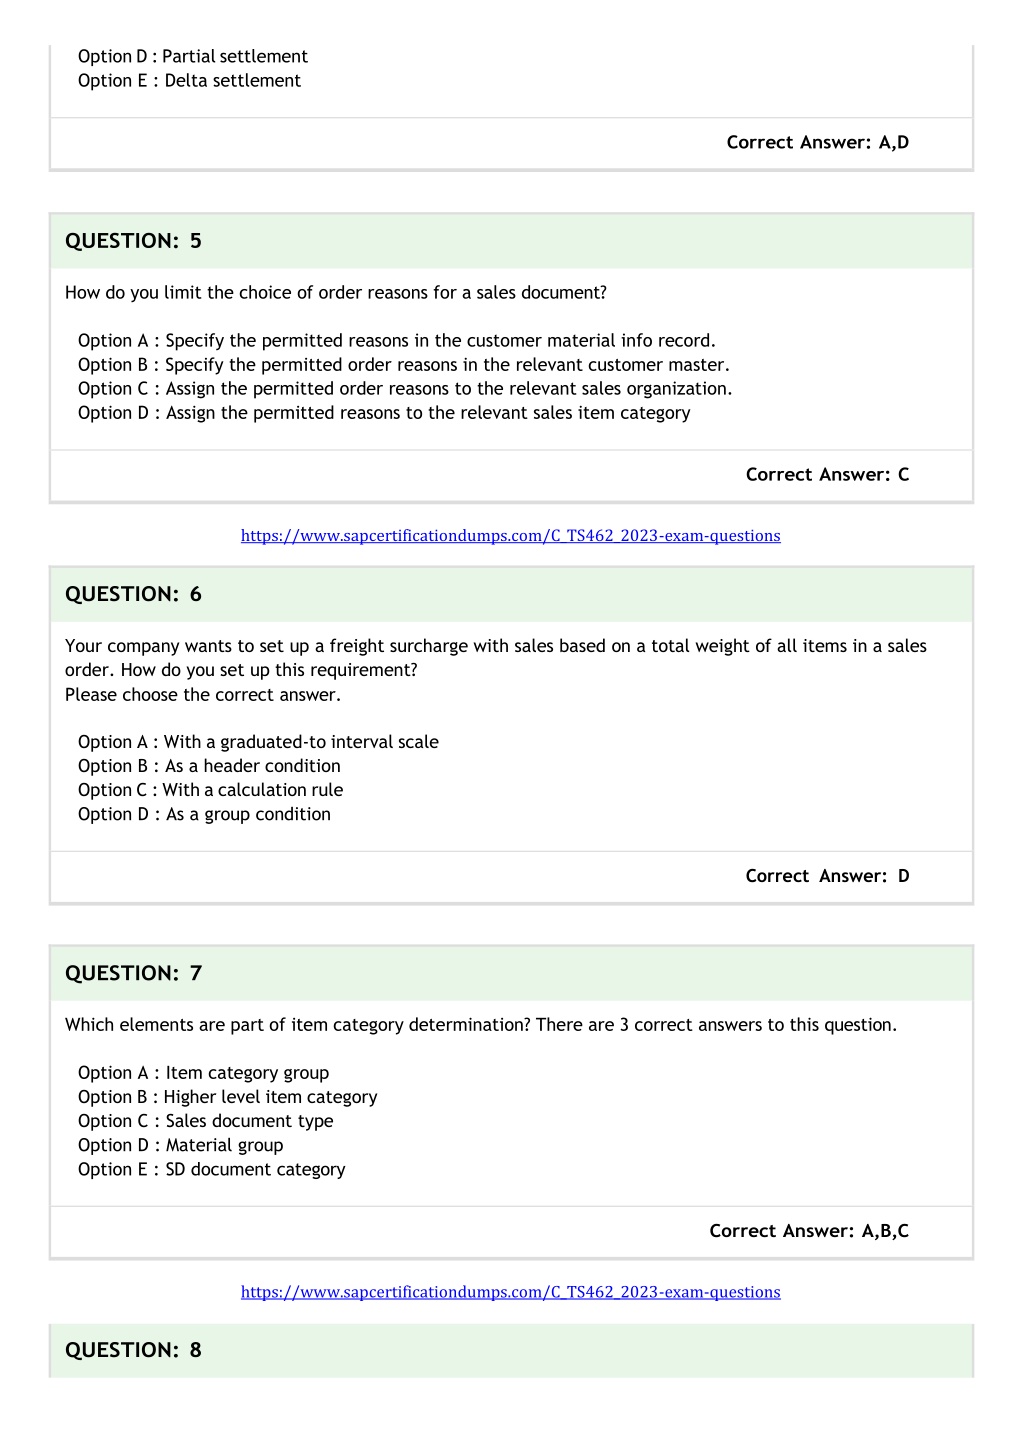Viewport: 1024px width, 1447px height.
Task: Select Option B: Higher level item category
Action: tap(228, 1097)
